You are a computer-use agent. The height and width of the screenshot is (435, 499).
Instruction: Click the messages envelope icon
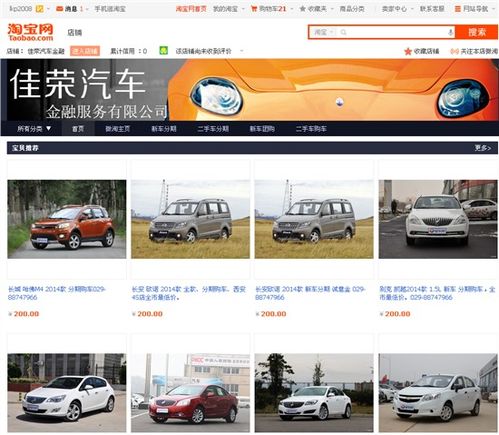tap(60, 9)
